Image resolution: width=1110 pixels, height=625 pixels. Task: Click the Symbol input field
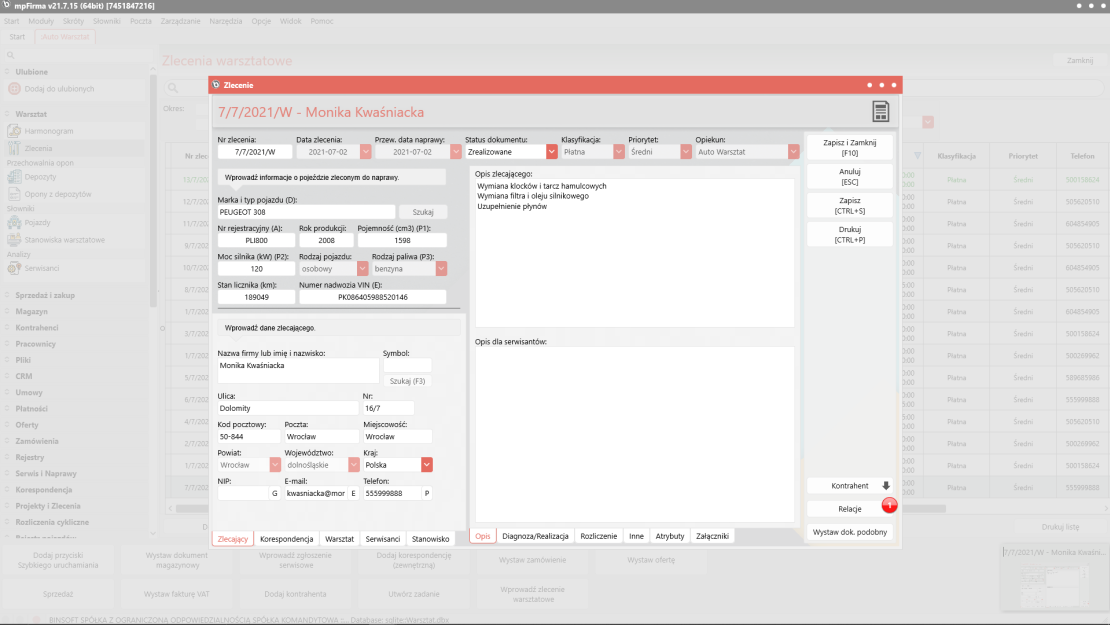407,365
